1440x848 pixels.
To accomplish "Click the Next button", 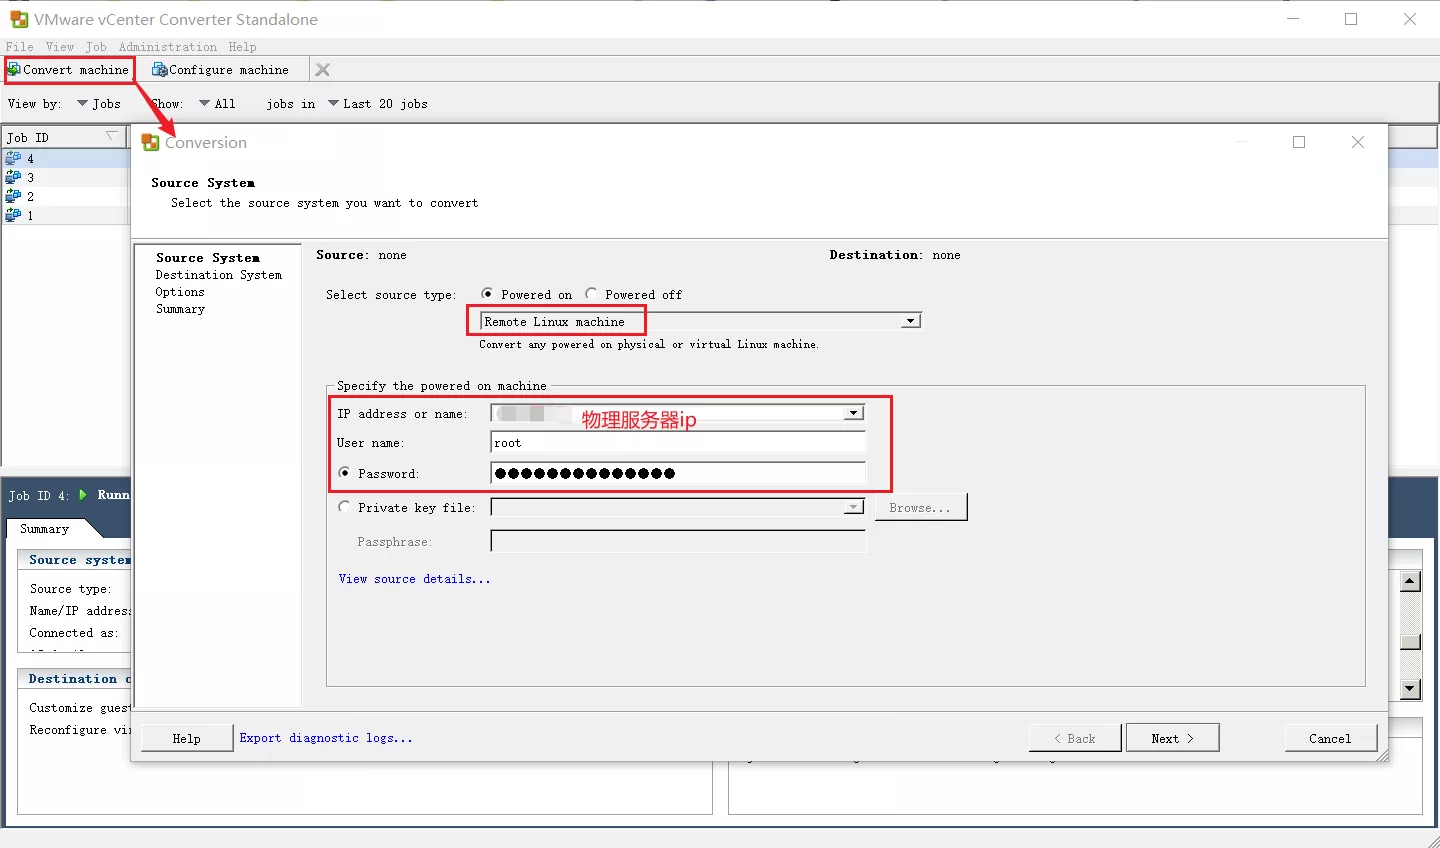I will pos(1172,738).
